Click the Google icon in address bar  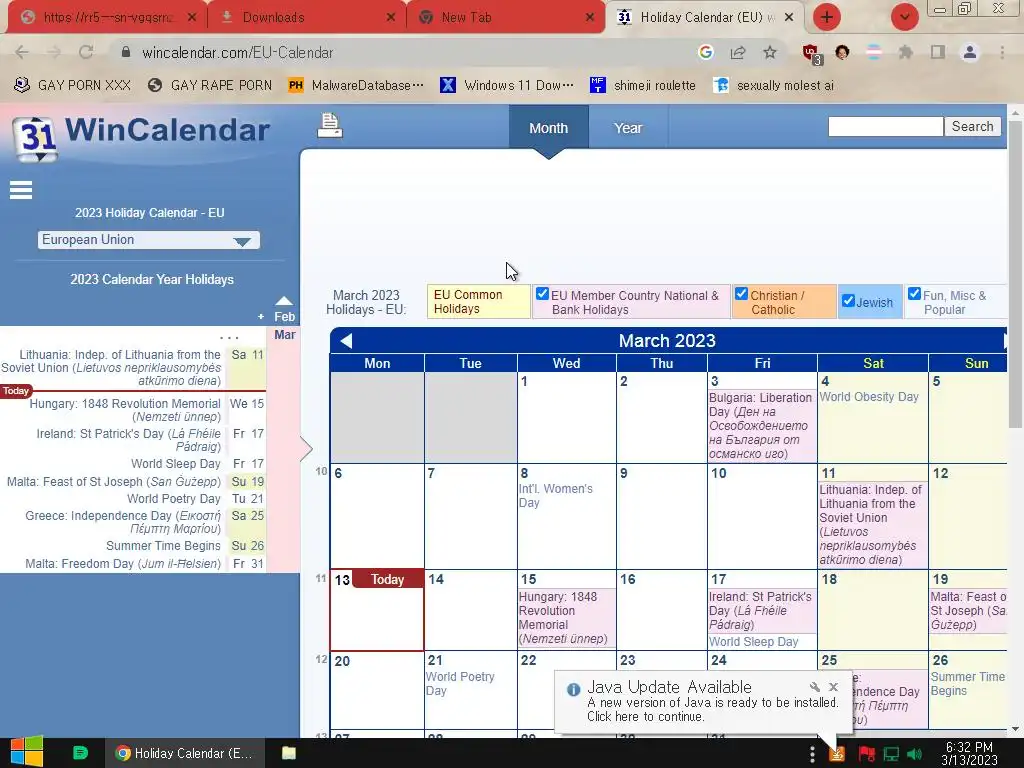pyautogui.click(x=705, y=52)
